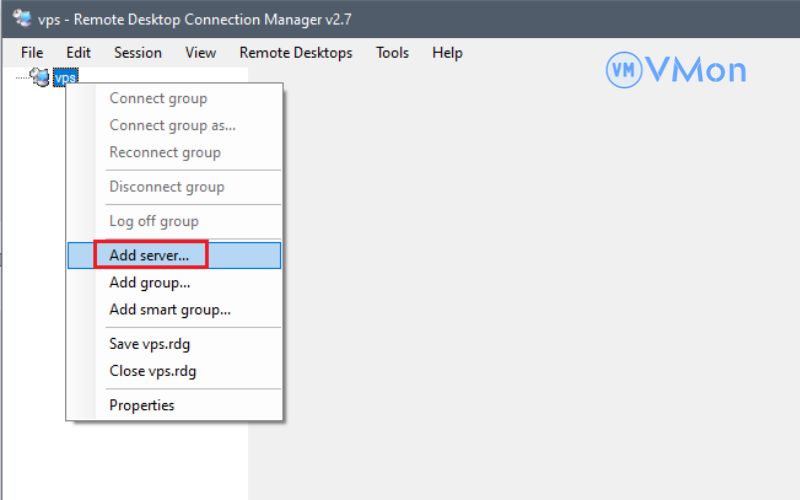Open the View menu
The width and height of the screenshot is (800, 500).
tap(201, 53)
